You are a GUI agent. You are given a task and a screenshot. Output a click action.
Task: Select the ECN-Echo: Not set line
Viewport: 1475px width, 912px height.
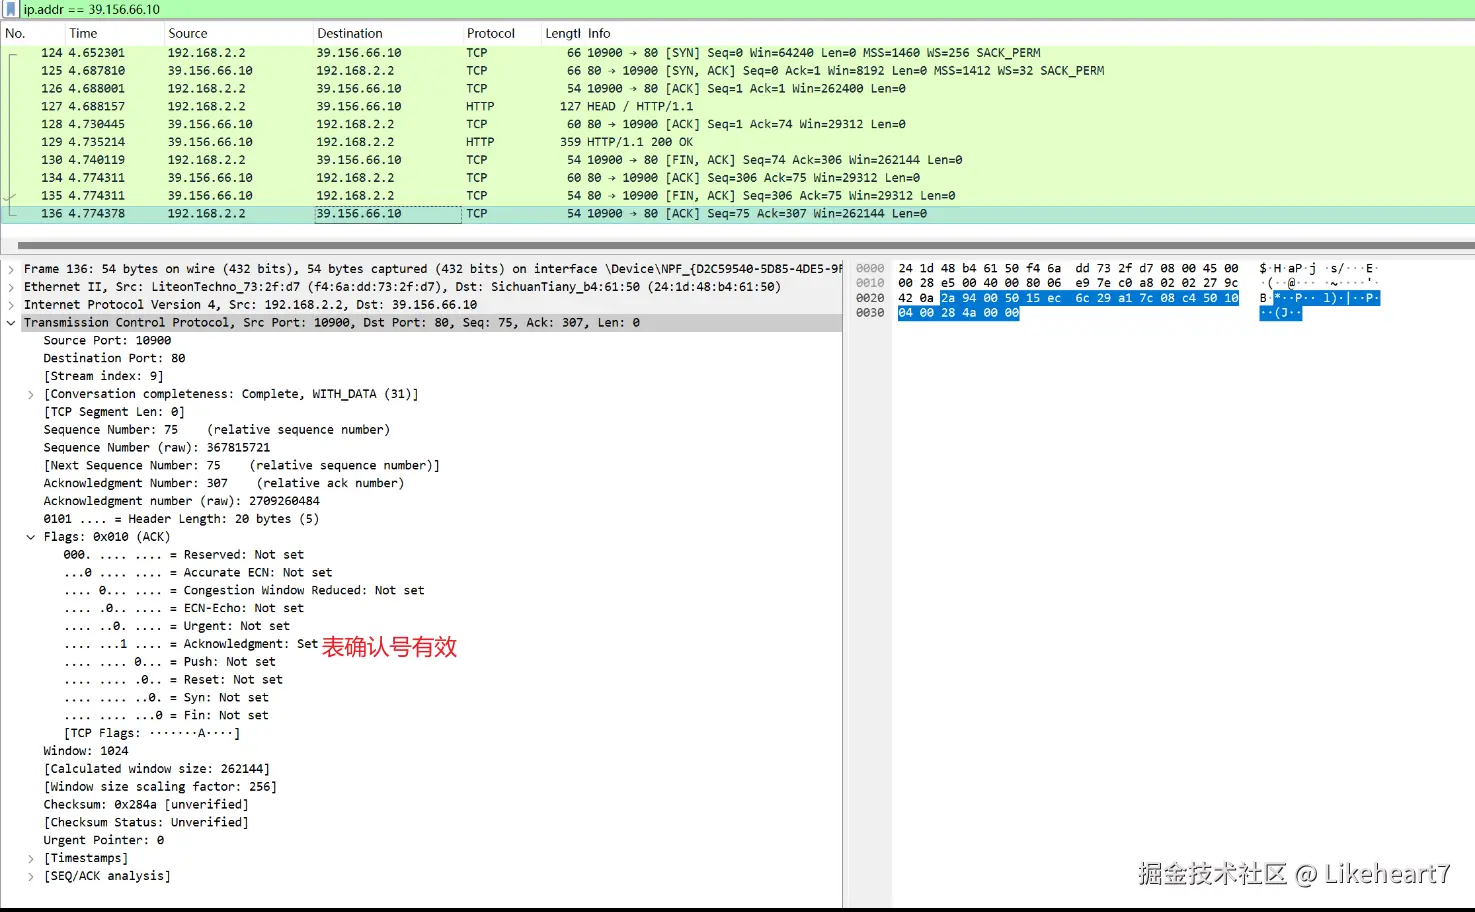[184, 608]
